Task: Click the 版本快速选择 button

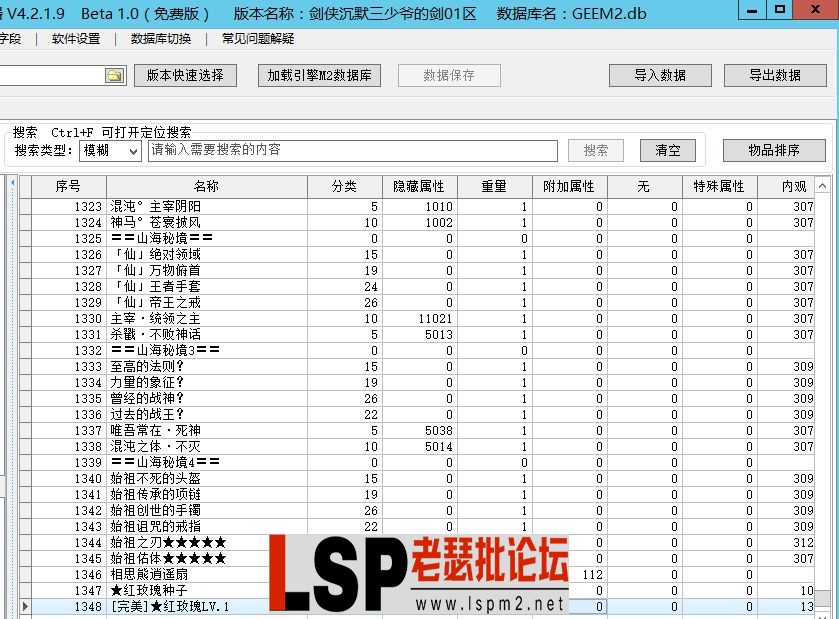Action: click(185, 75)
